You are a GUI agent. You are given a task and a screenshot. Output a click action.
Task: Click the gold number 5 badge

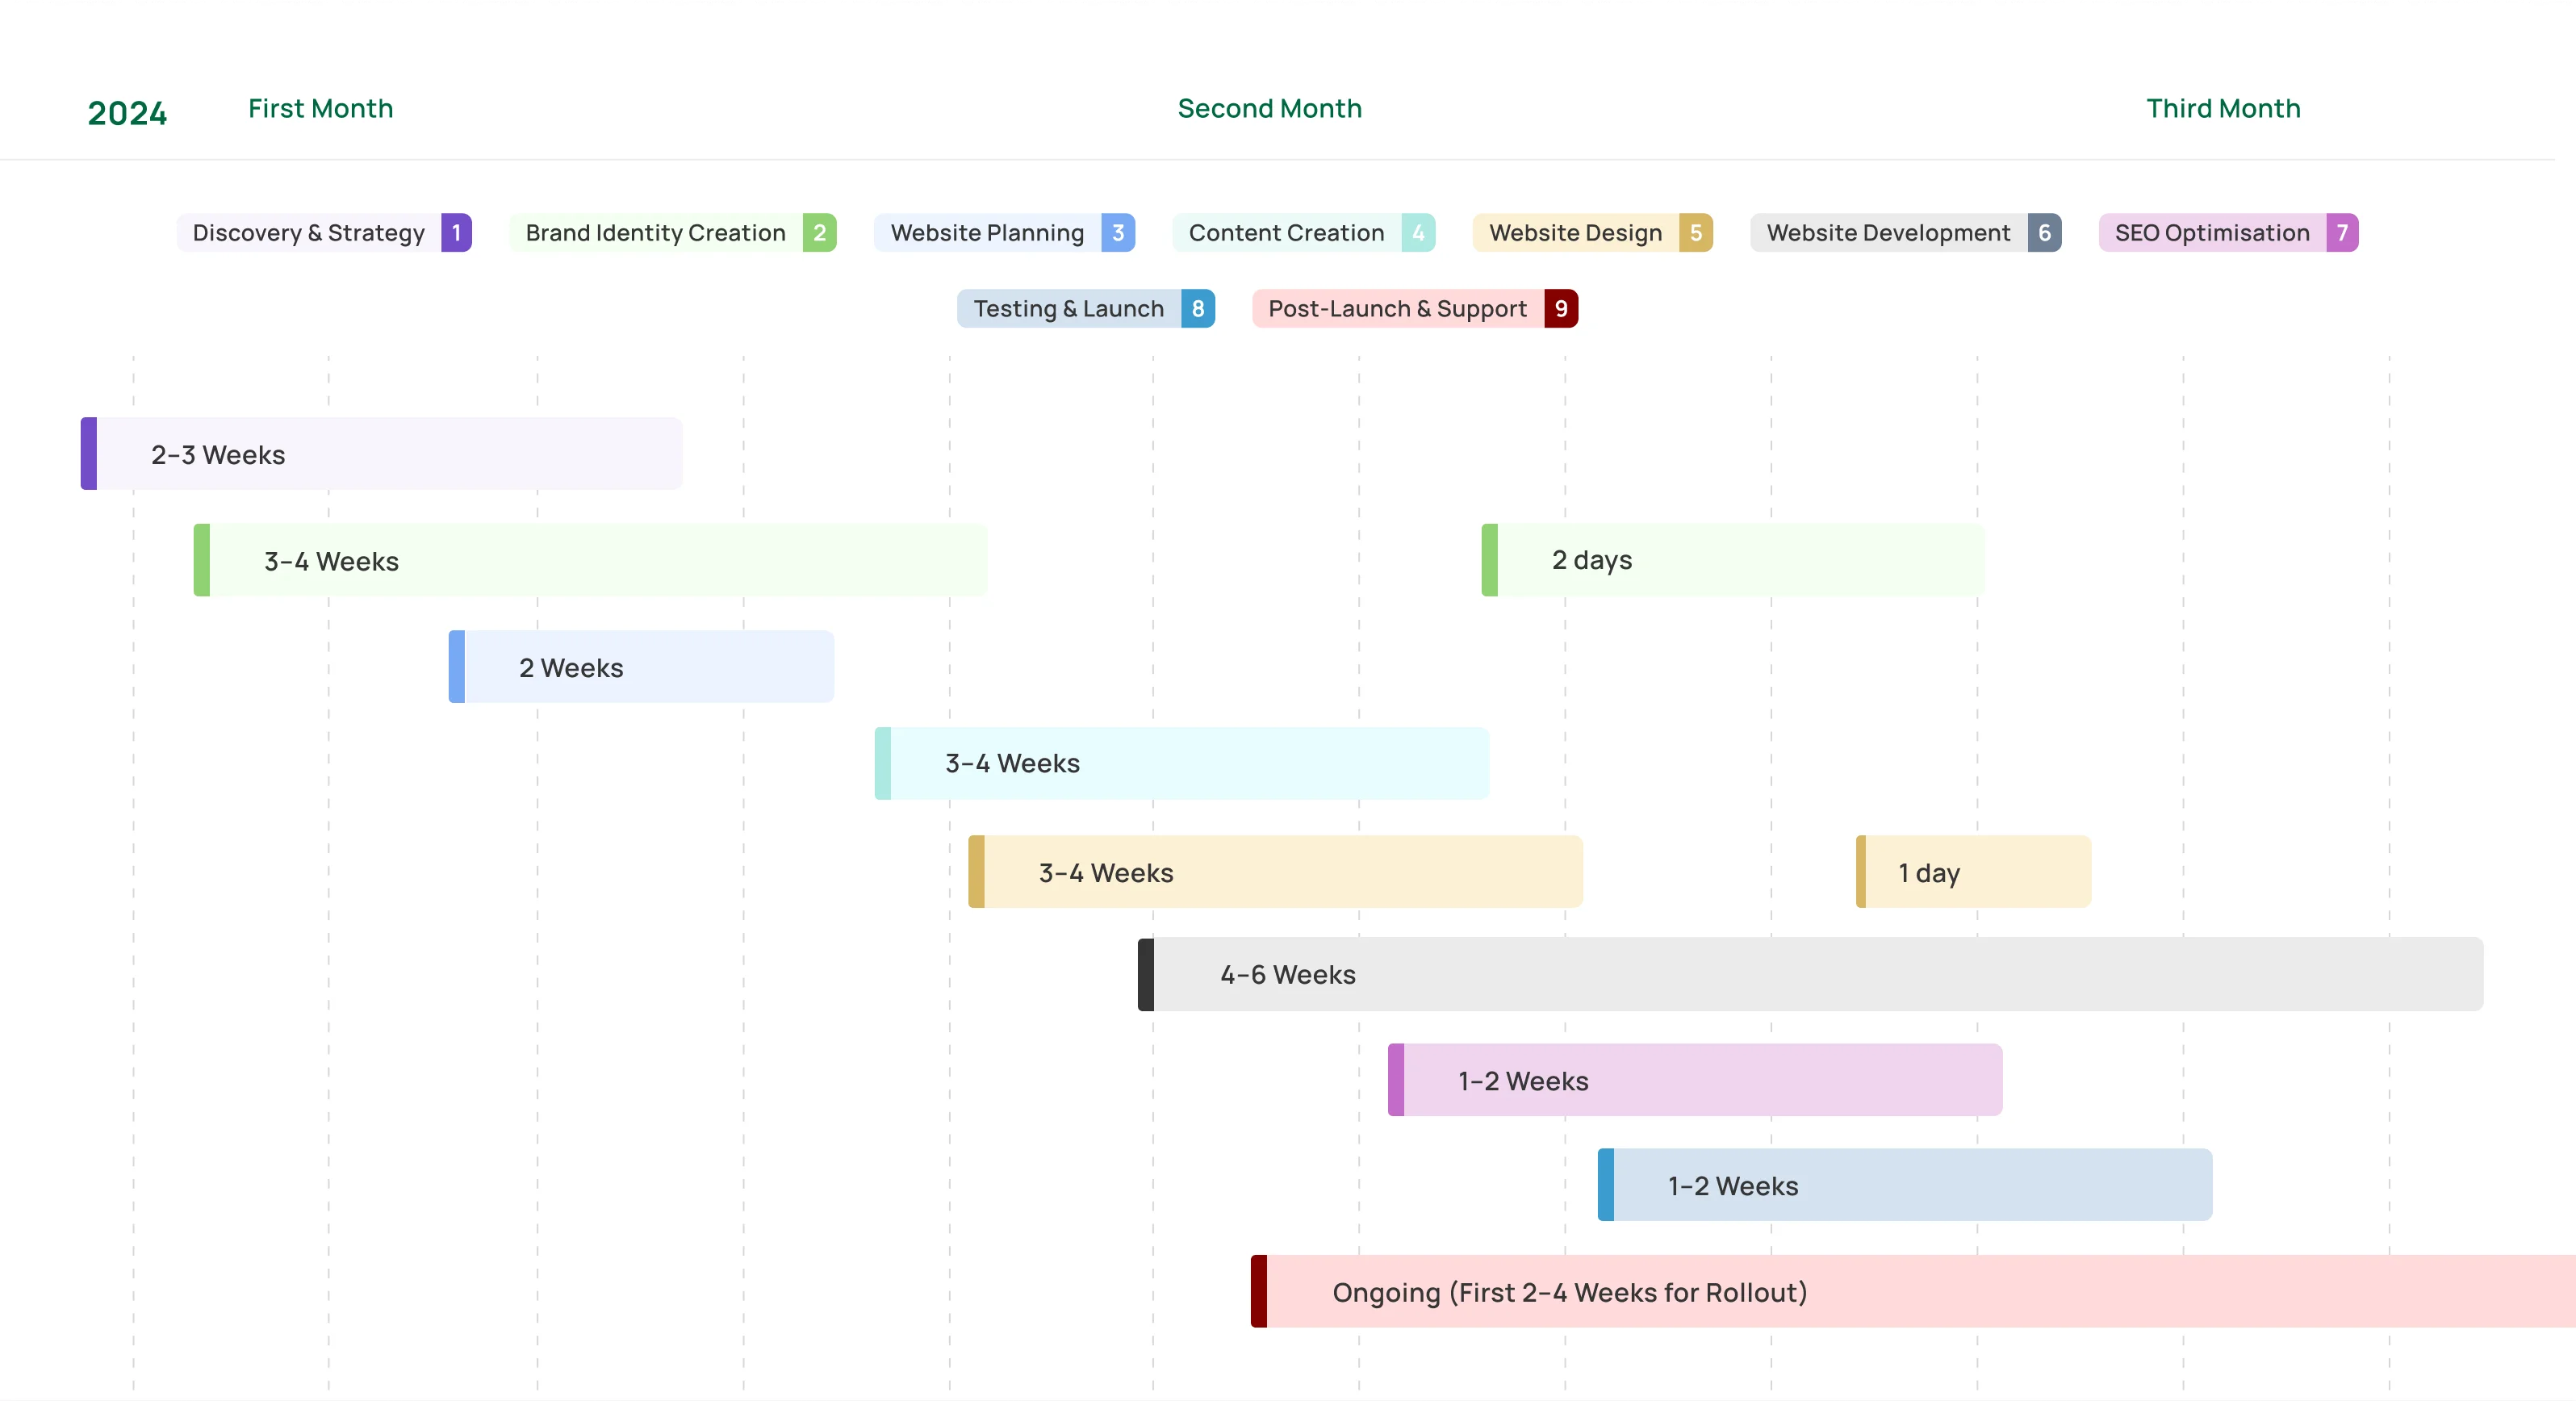[x=1695, y=233]
